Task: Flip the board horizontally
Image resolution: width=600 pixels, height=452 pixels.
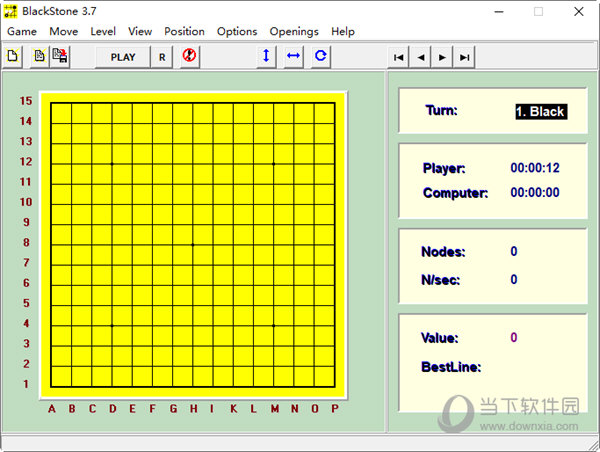Action: [293, 57]
